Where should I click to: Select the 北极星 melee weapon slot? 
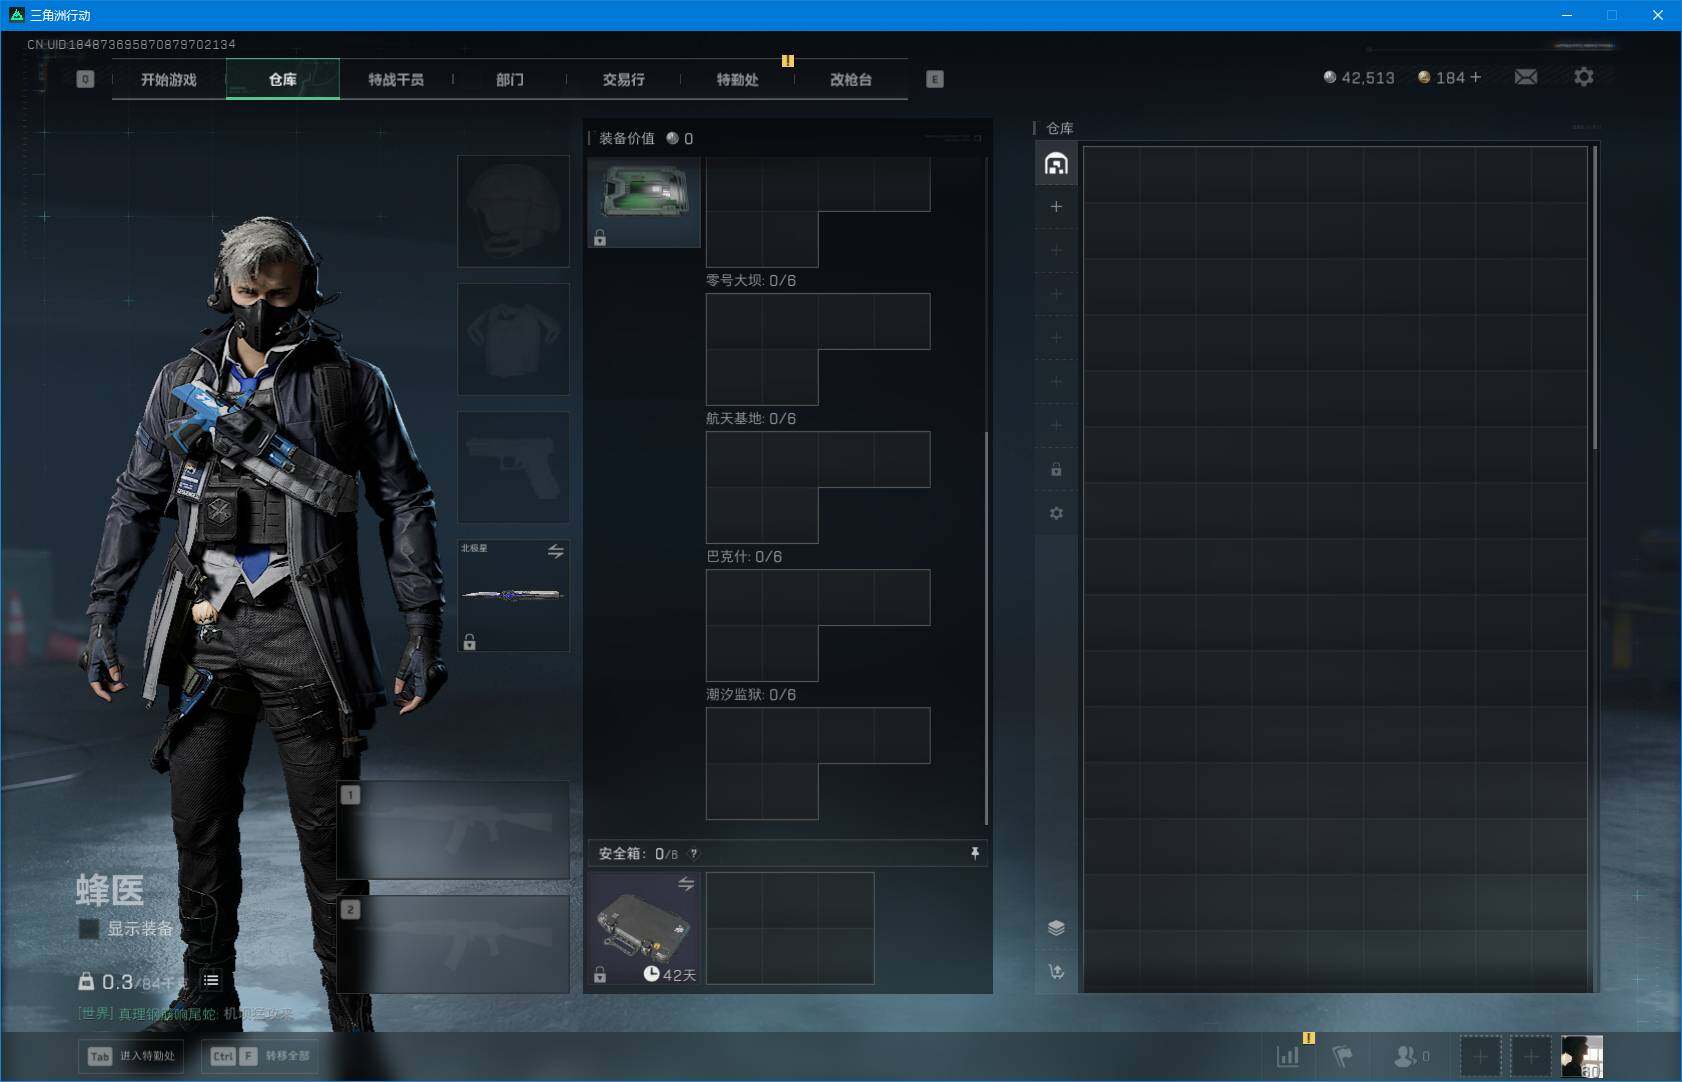514,595
